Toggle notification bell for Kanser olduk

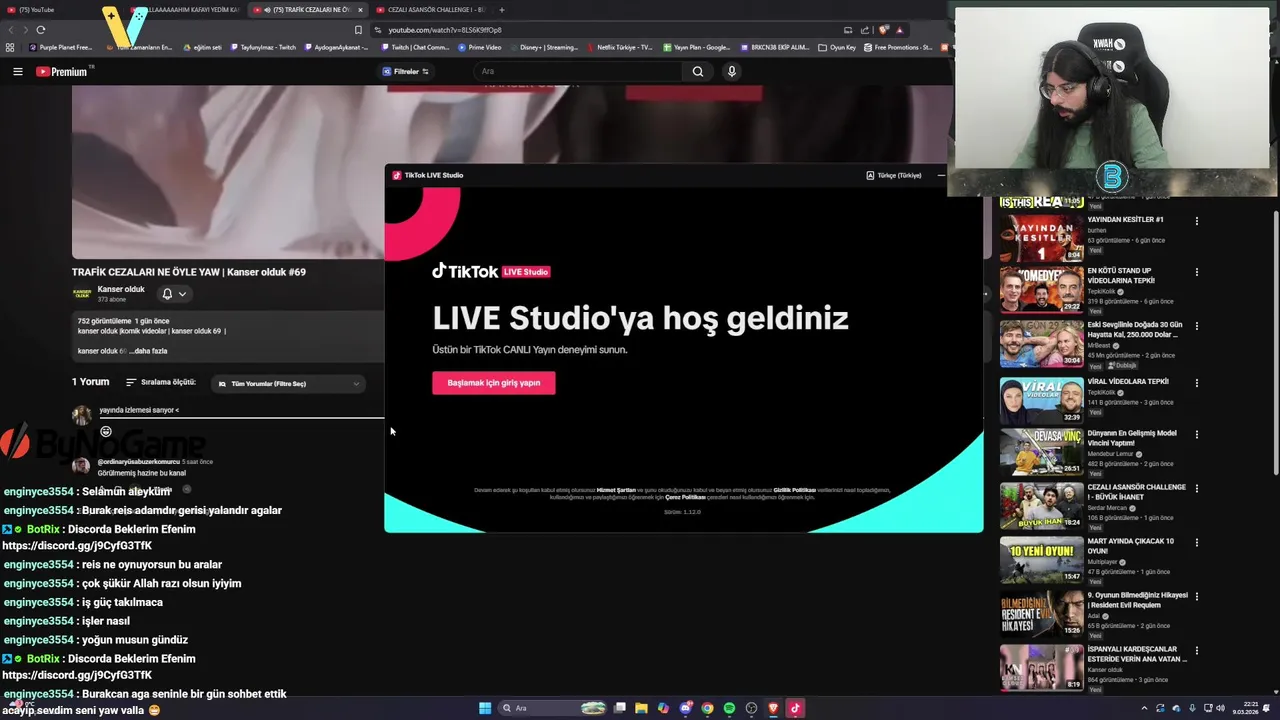click(x=167, y=294)
